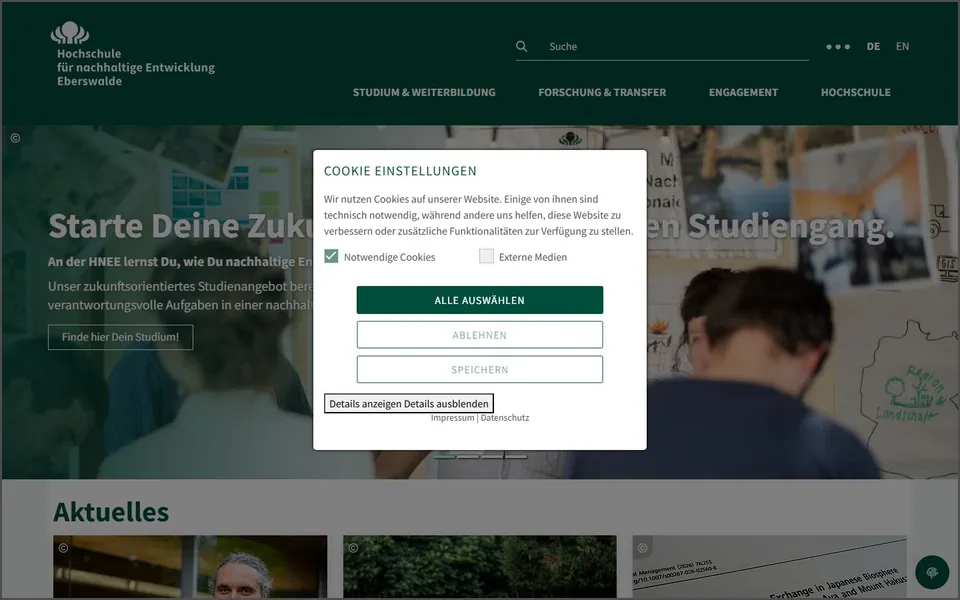Click the floating cookie settings icon
The height and width of the screenshot is (600, 960).
point(932,572)
